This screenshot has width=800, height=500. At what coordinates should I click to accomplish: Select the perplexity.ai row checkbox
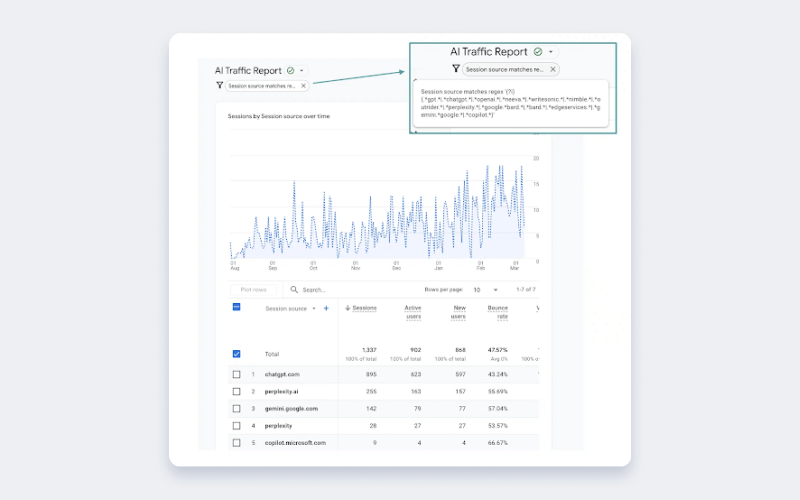click(x=237, y=391)
